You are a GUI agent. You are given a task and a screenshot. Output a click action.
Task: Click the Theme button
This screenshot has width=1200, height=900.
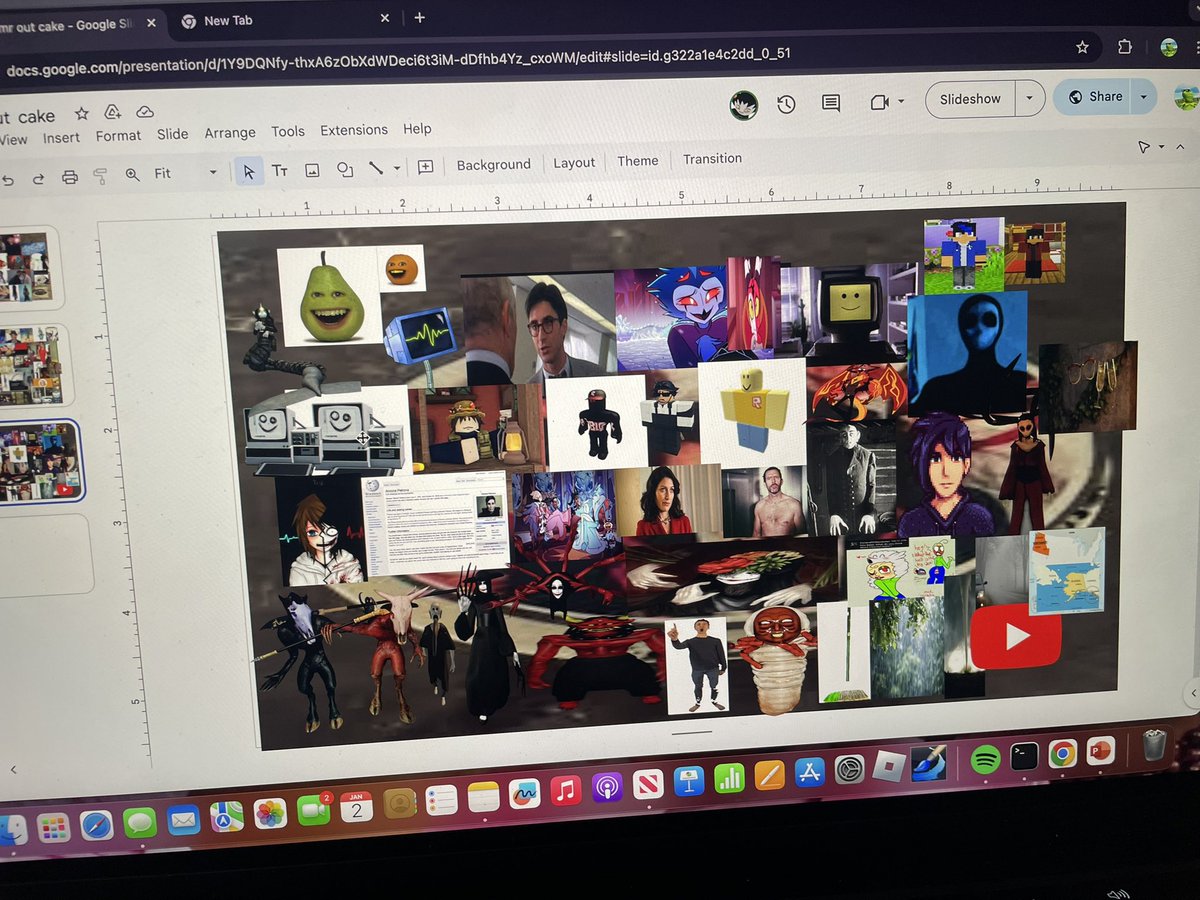click(x=638, y=160)
